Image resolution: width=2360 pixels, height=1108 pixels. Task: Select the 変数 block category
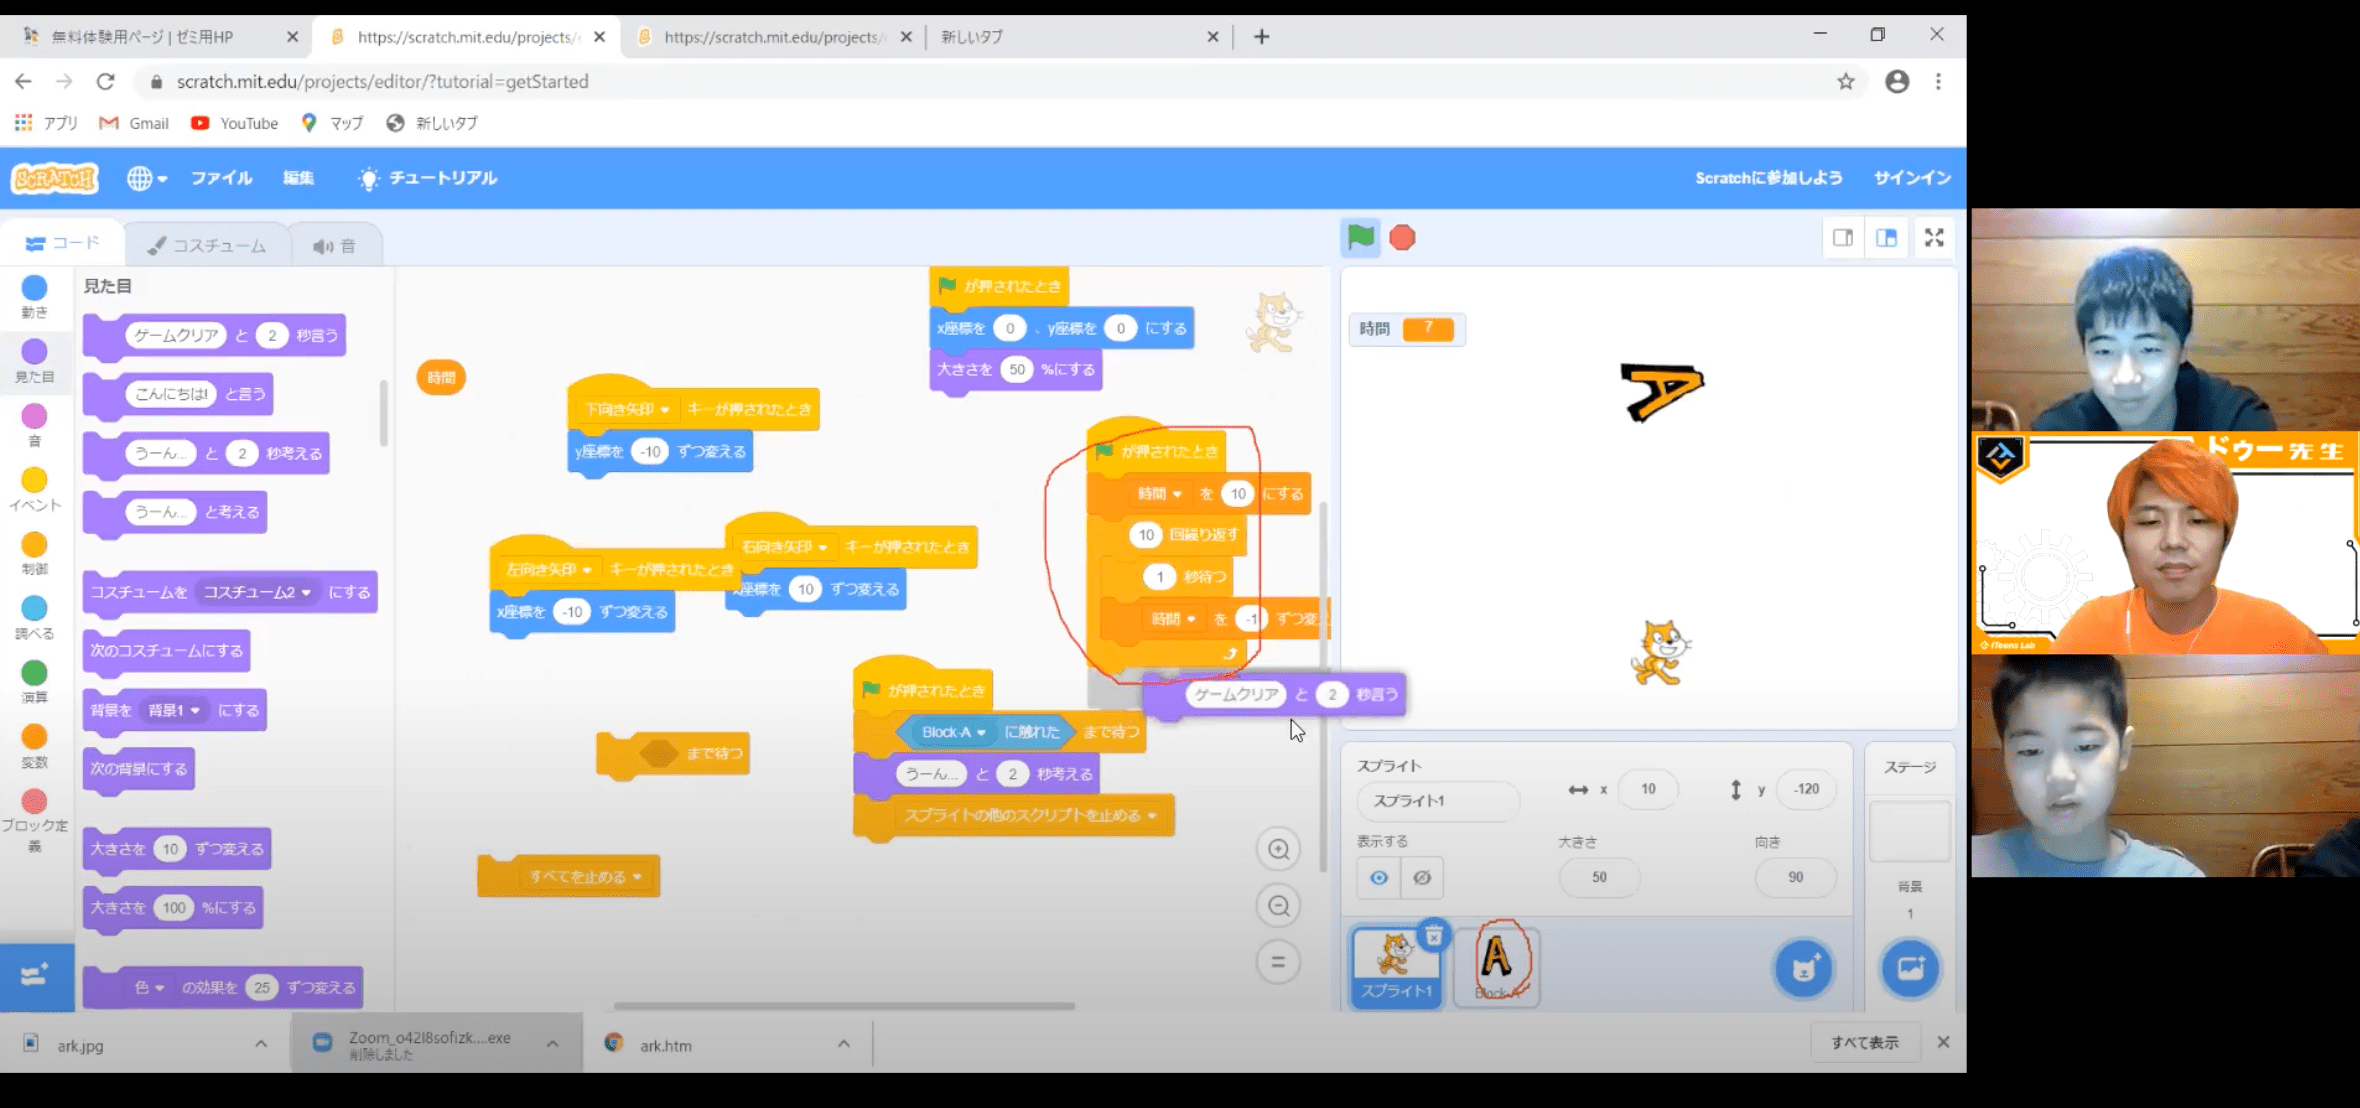(x=34, y=746)
